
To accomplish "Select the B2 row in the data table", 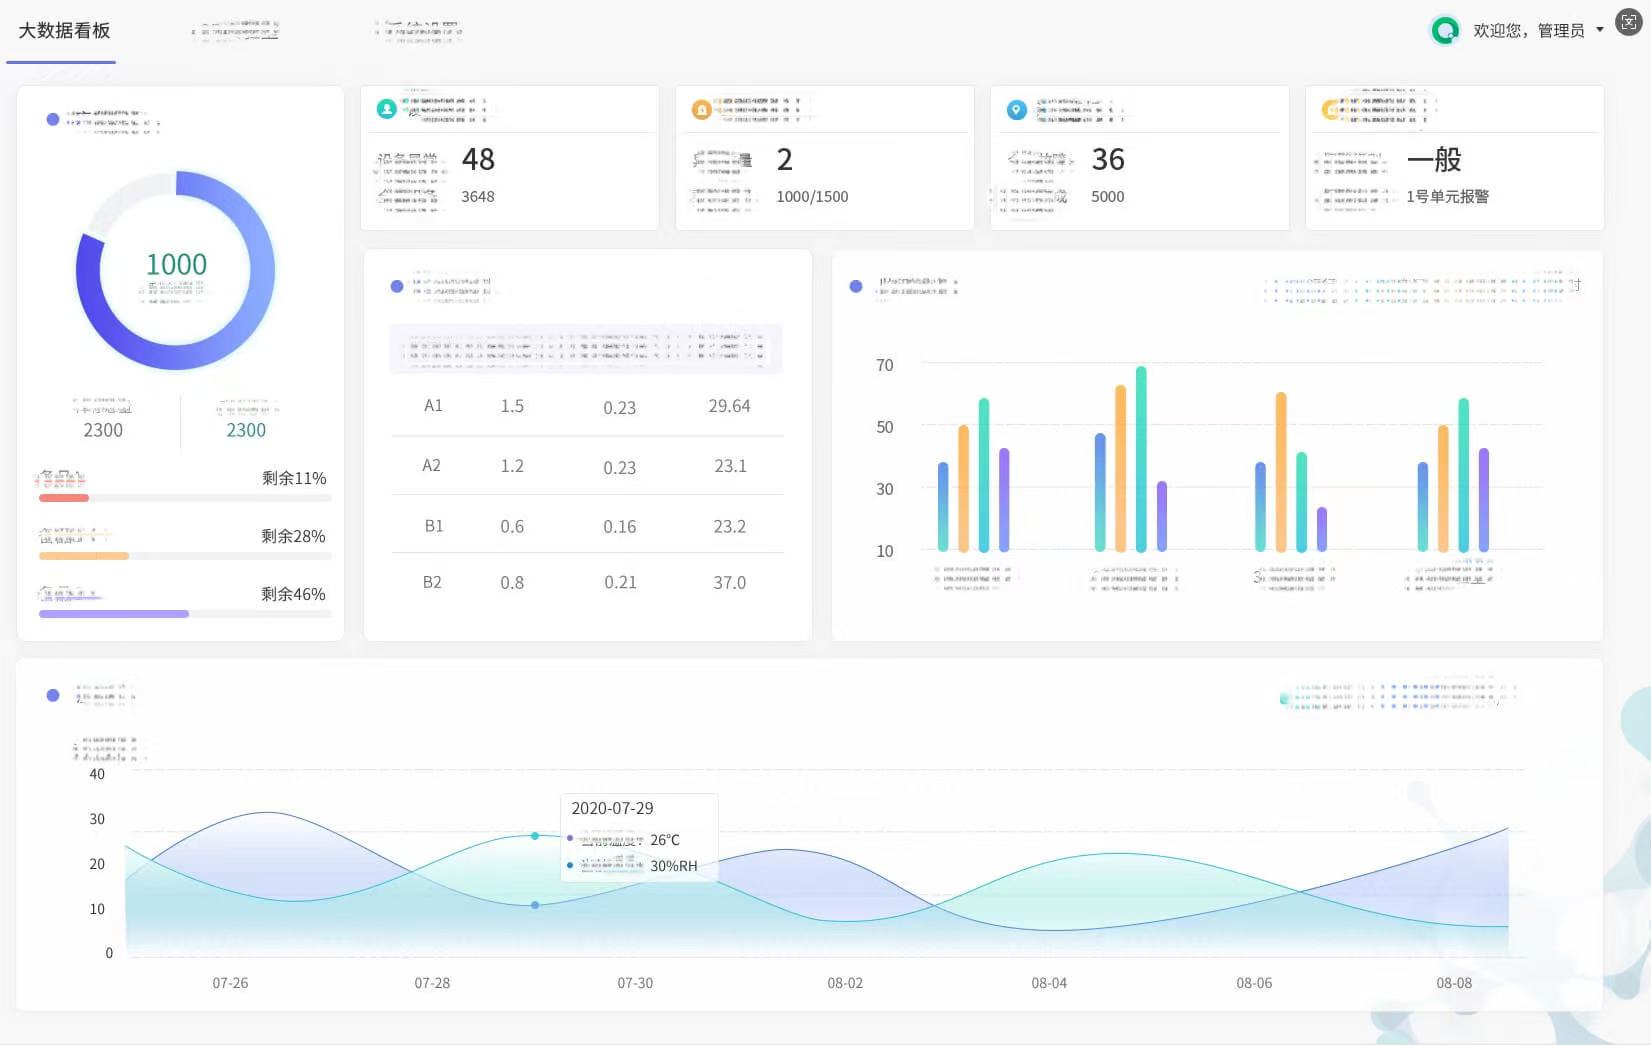I will 587,582.
